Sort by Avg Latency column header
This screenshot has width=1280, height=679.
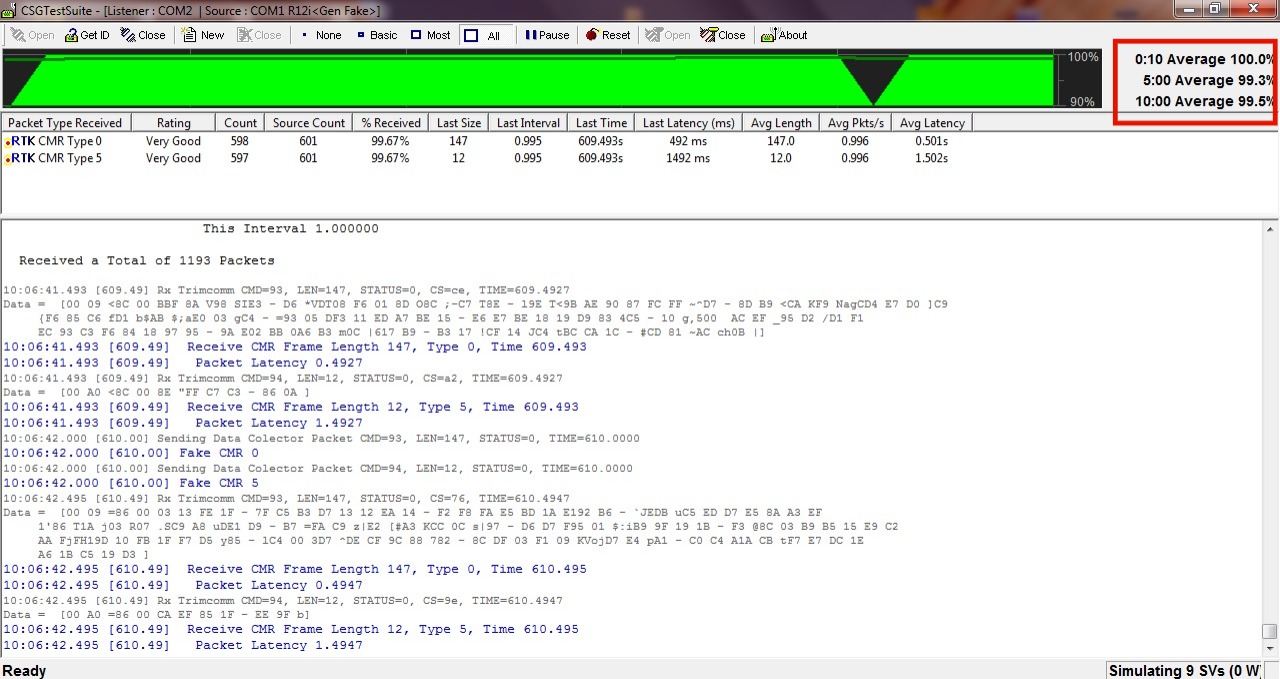(931, 123)
